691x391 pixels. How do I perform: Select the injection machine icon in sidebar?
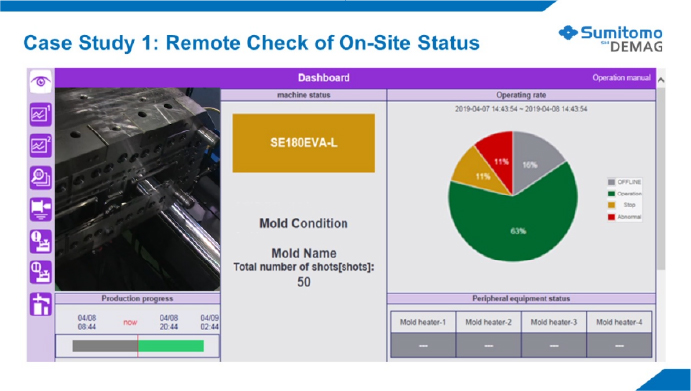point(41,209)
